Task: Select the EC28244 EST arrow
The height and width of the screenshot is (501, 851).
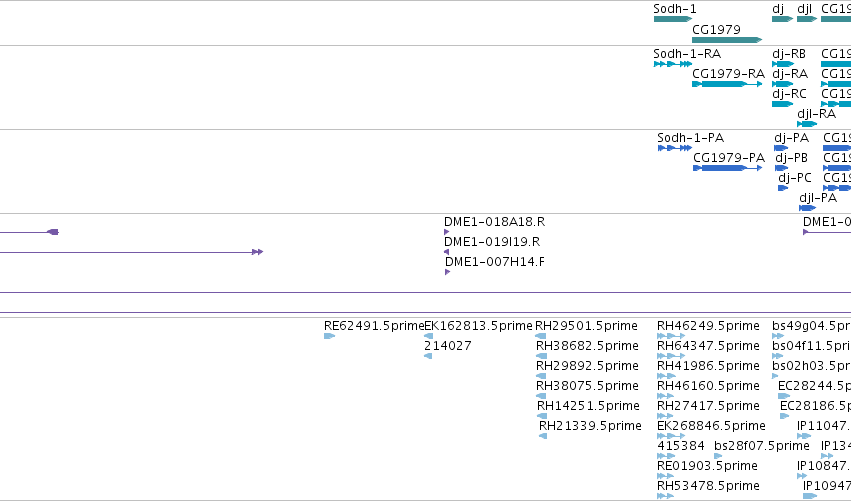Action: 784,396
